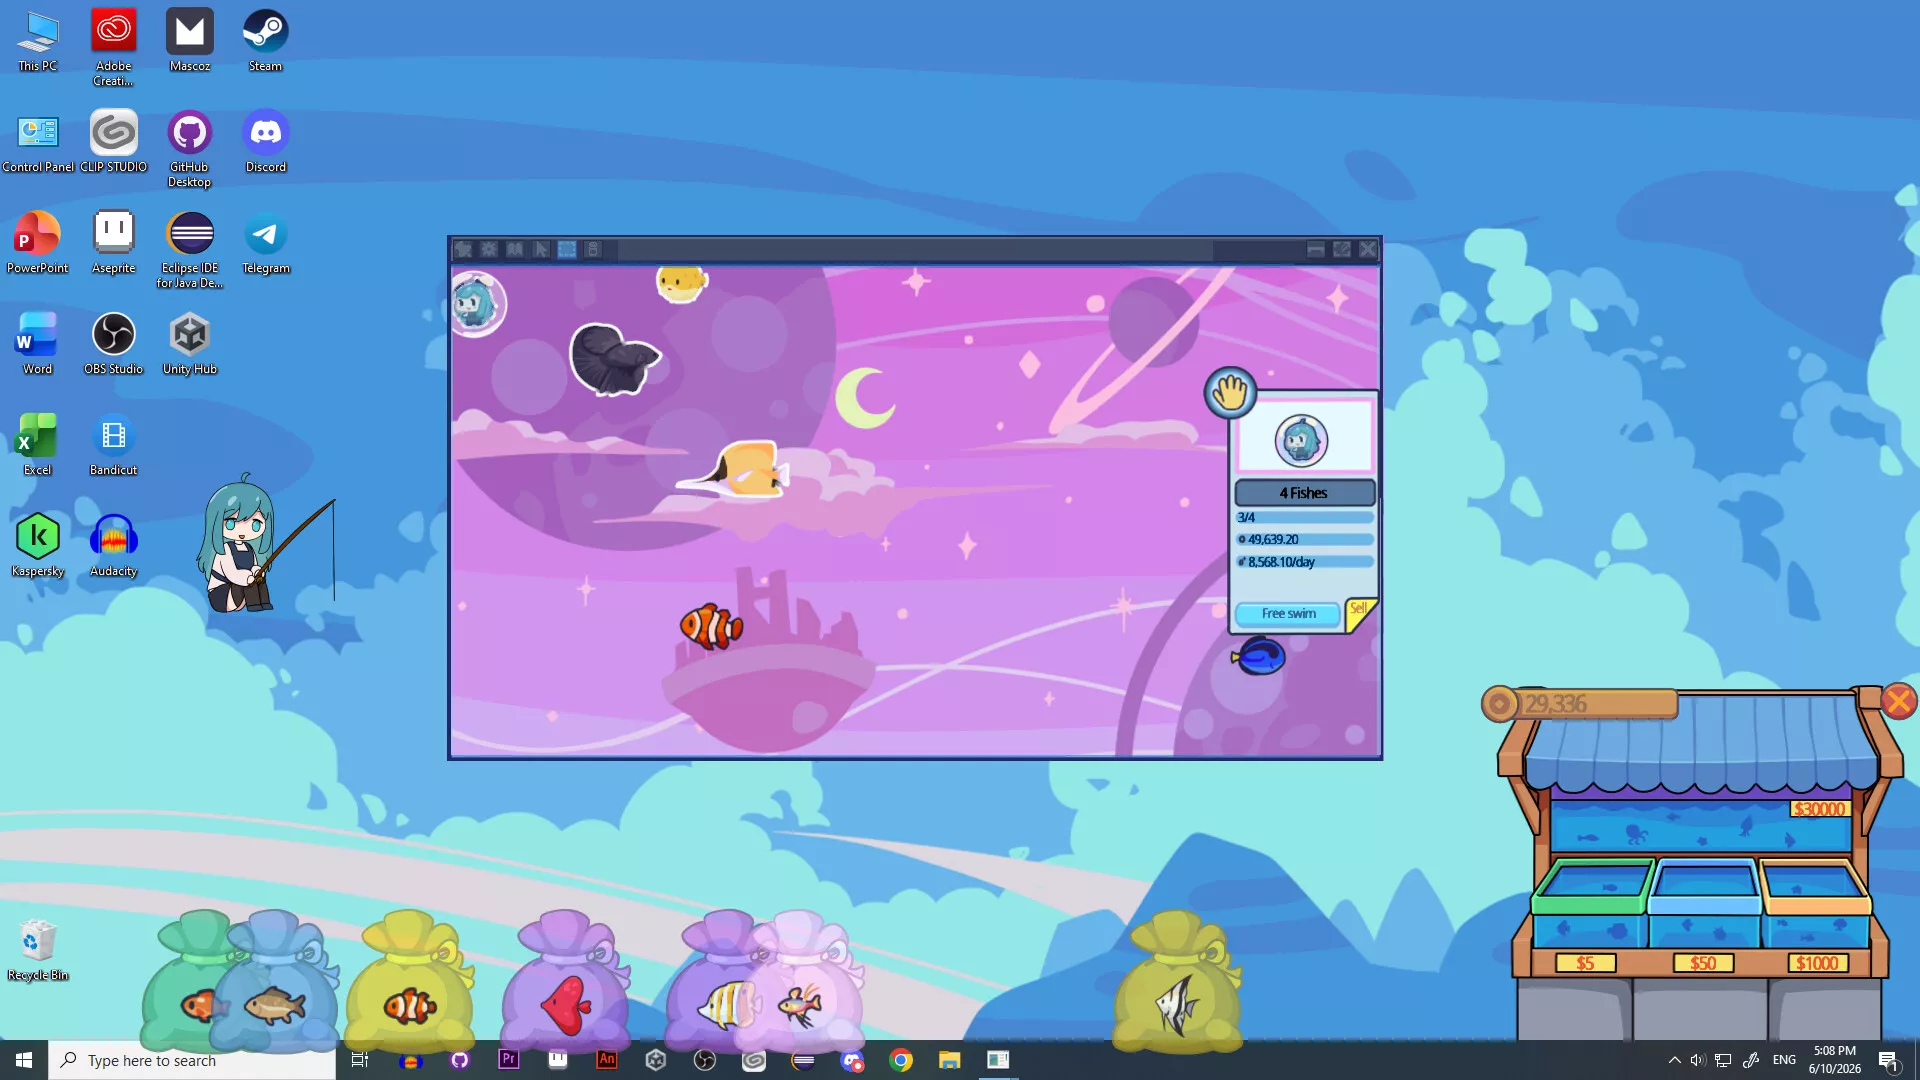Click the lock icon in the aquarium title bar

593,249
